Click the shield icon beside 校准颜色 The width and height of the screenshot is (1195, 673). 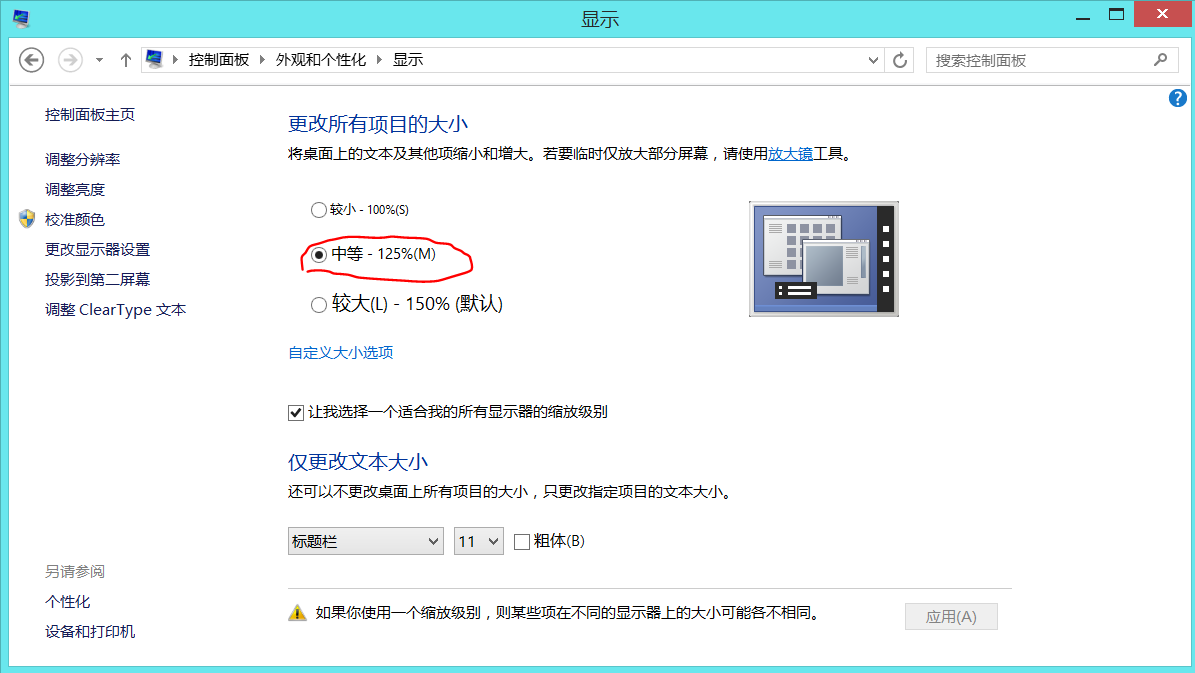coord(27,219)
